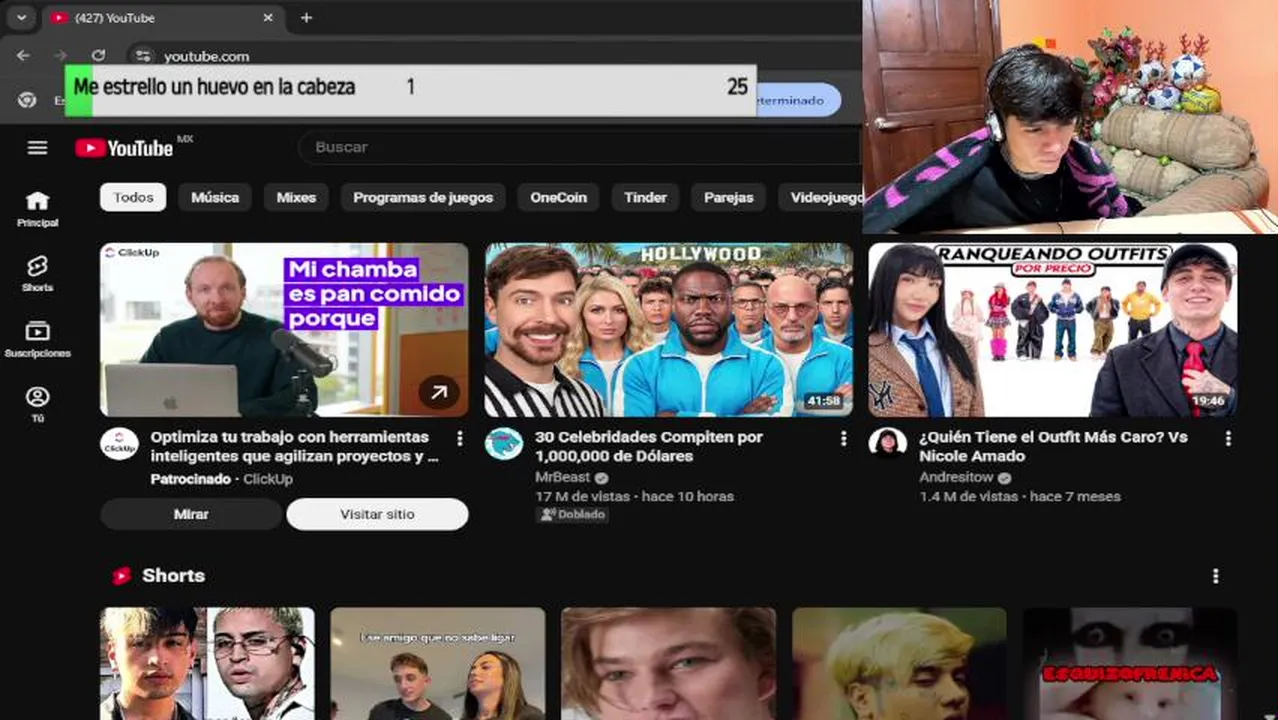Open the MrBeast channel name link

(563, 477)
